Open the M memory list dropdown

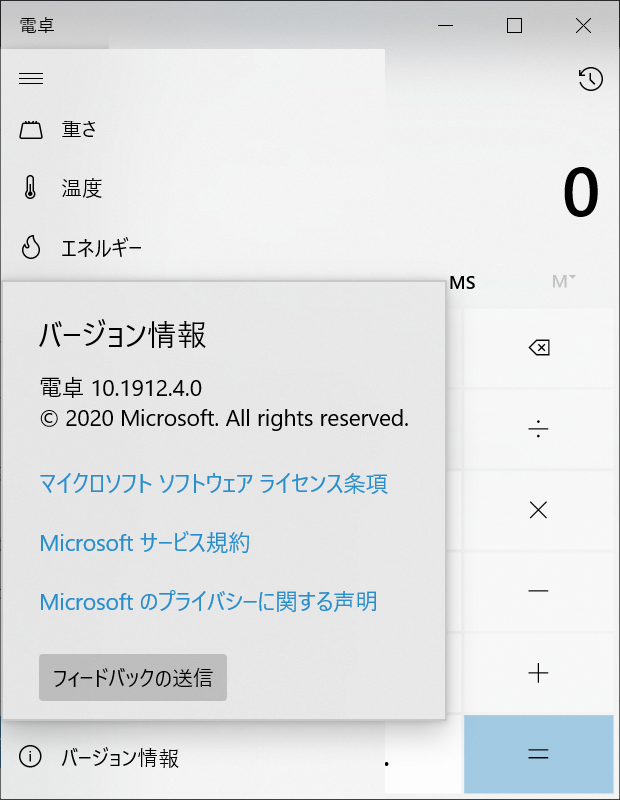pos(563,282)
